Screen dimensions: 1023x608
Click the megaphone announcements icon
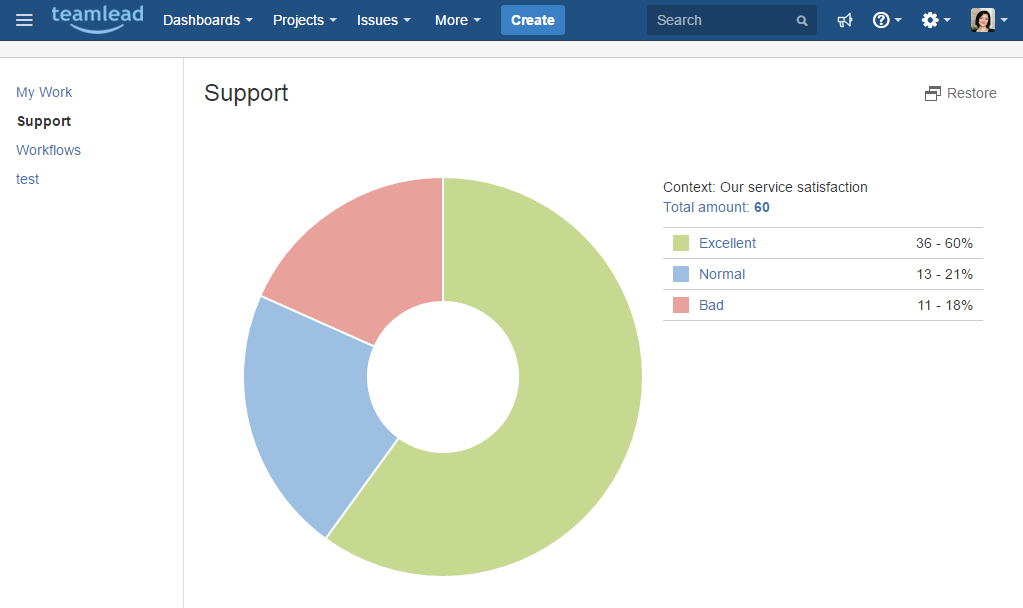pyautogui.click(x=845, y=20)
